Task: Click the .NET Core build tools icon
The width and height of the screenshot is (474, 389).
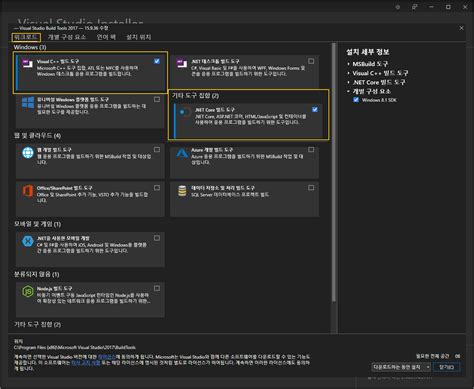Action: [x=184, y=112]
